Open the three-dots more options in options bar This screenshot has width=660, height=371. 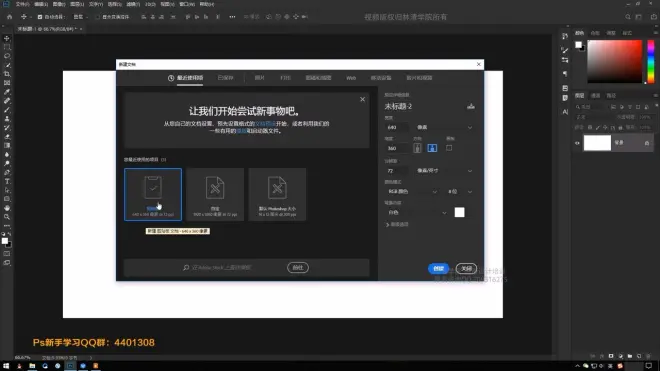(232, 17)
